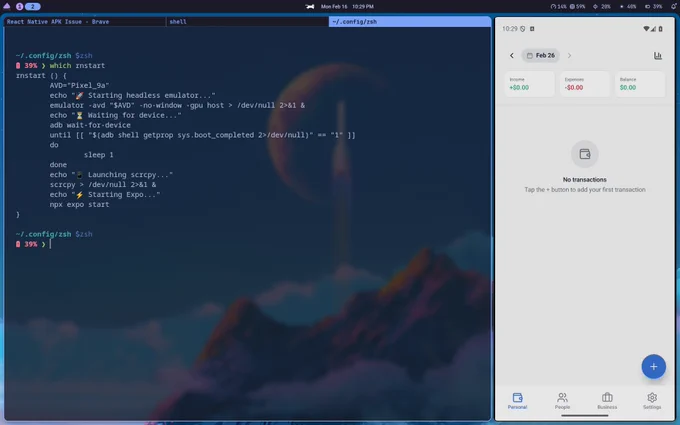The image size is (680, 425).
Task: Tap the blue plus add-transaction button
Action: [653, 366]
